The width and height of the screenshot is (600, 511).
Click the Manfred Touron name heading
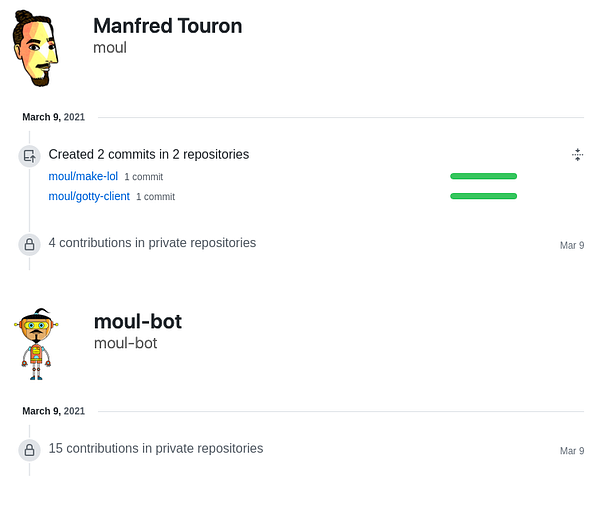pyautogui.click(x=167, y=26)
